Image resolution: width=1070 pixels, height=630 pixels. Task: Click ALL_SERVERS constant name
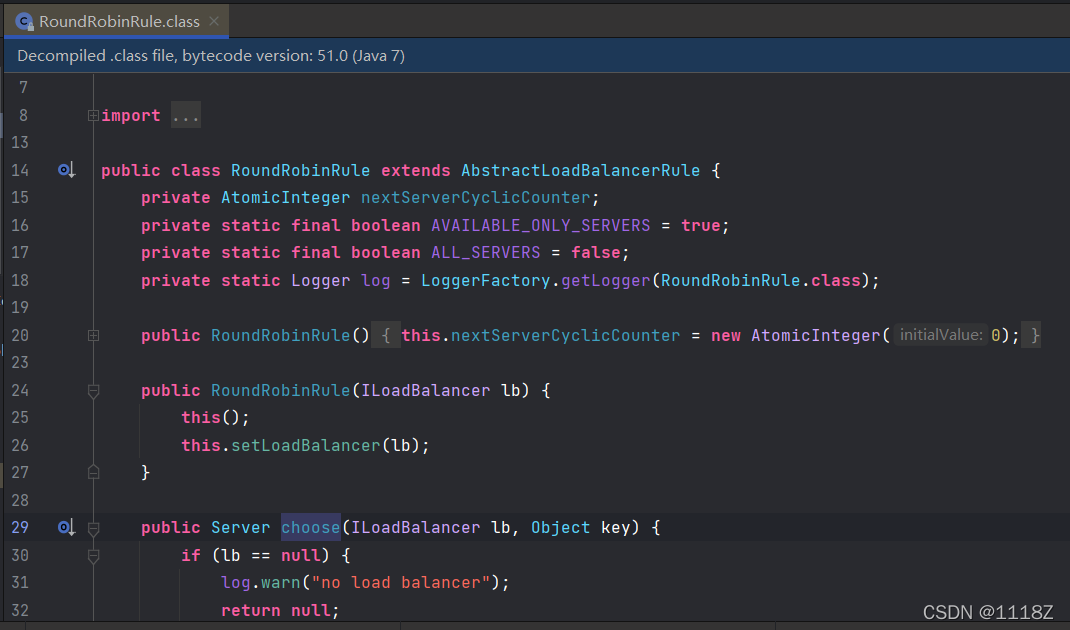(486, 253)
